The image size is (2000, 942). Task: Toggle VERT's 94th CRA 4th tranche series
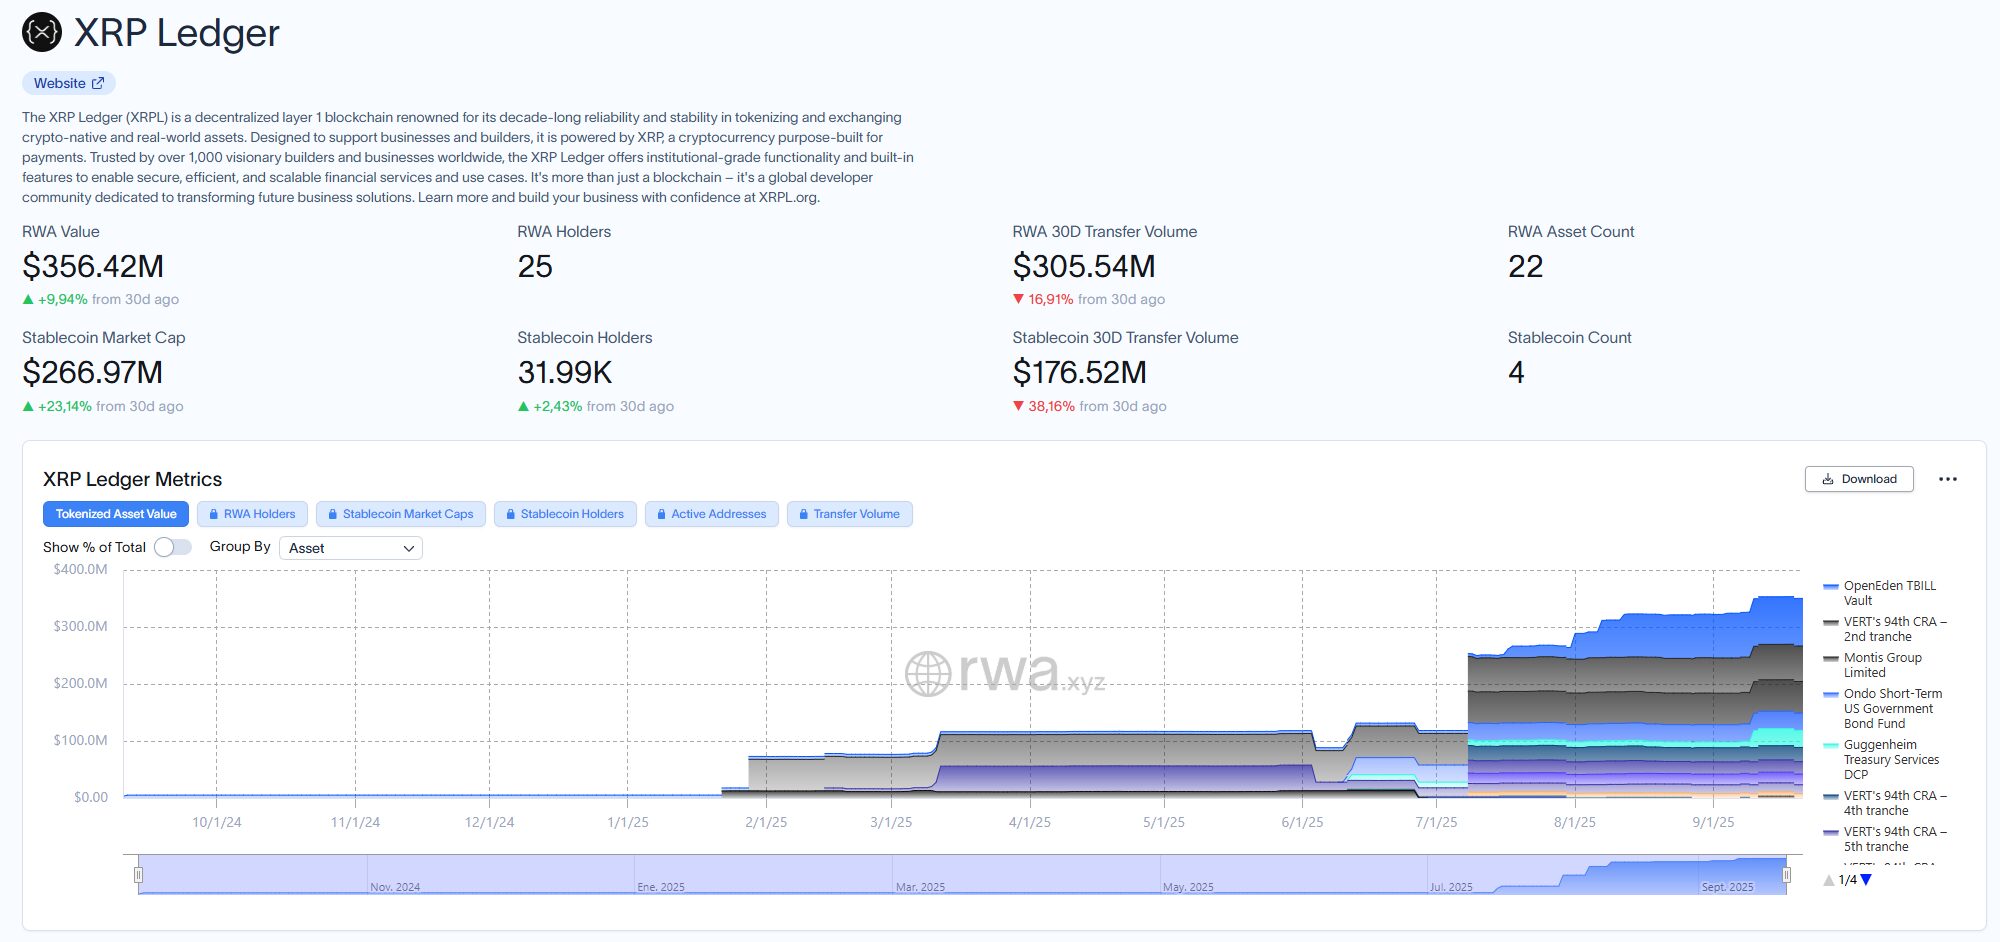tap(1885, 803)
